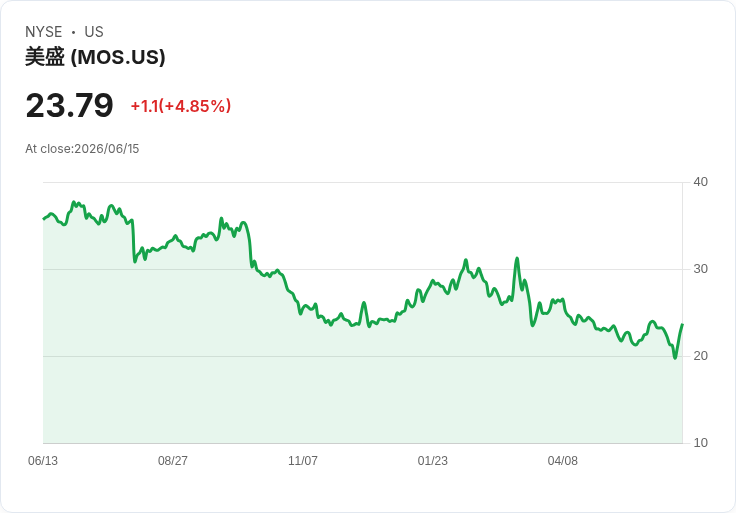Click the starting point of the price line
This screenshot has width=736, height=513.
tap(44, 219)
